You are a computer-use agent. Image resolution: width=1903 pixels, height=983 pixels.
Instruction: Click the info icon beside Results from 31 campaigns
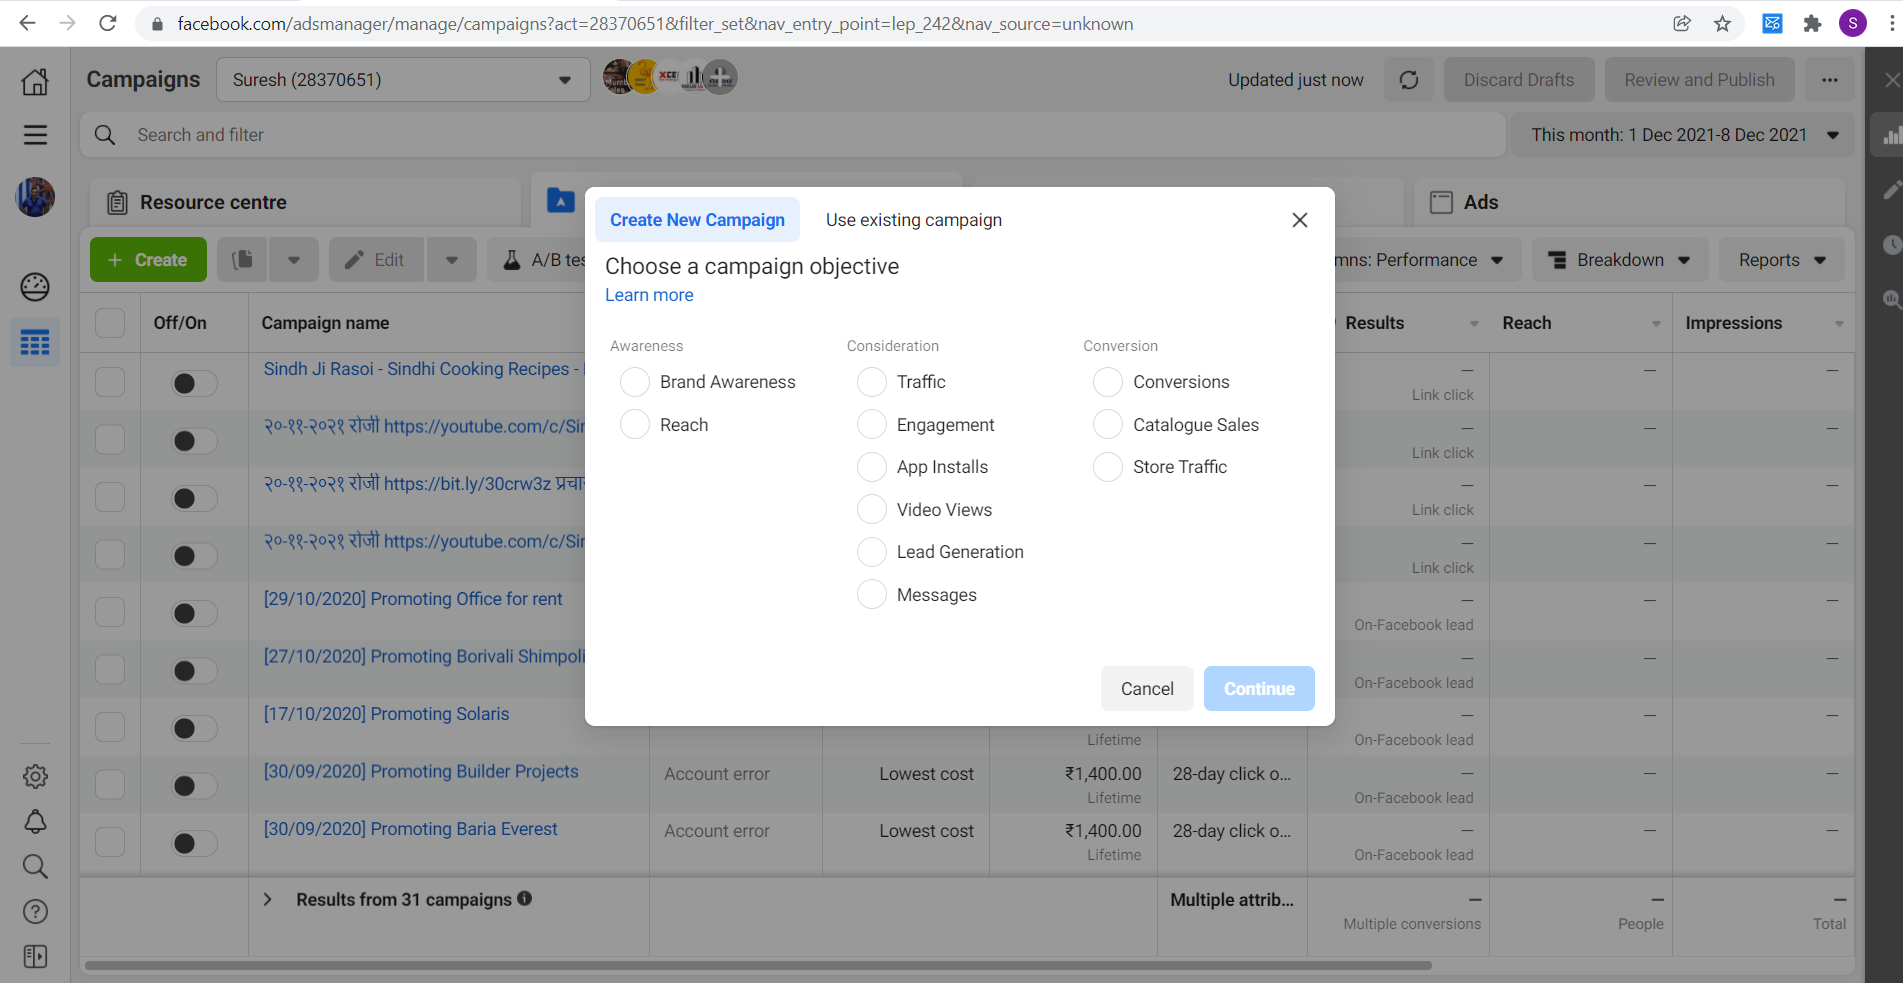click(x=525, y=899)
